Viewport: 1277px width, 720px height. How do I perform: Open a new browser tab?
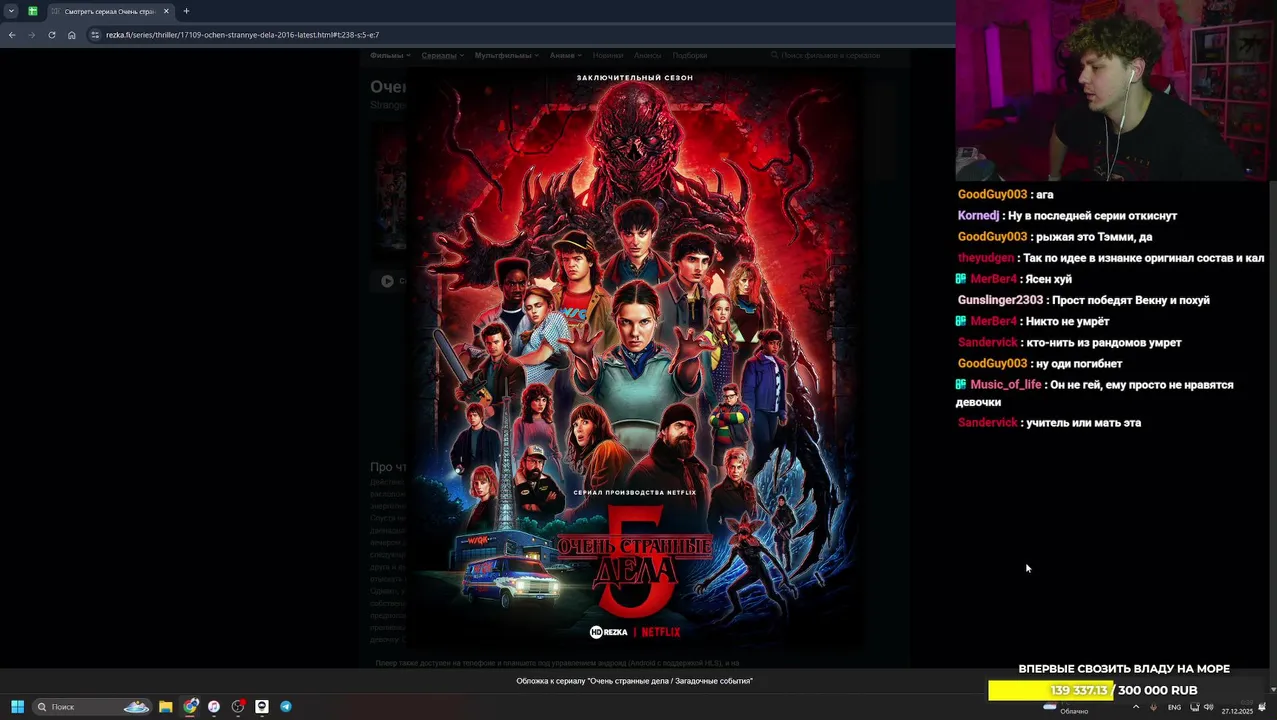tap(186, 11)
